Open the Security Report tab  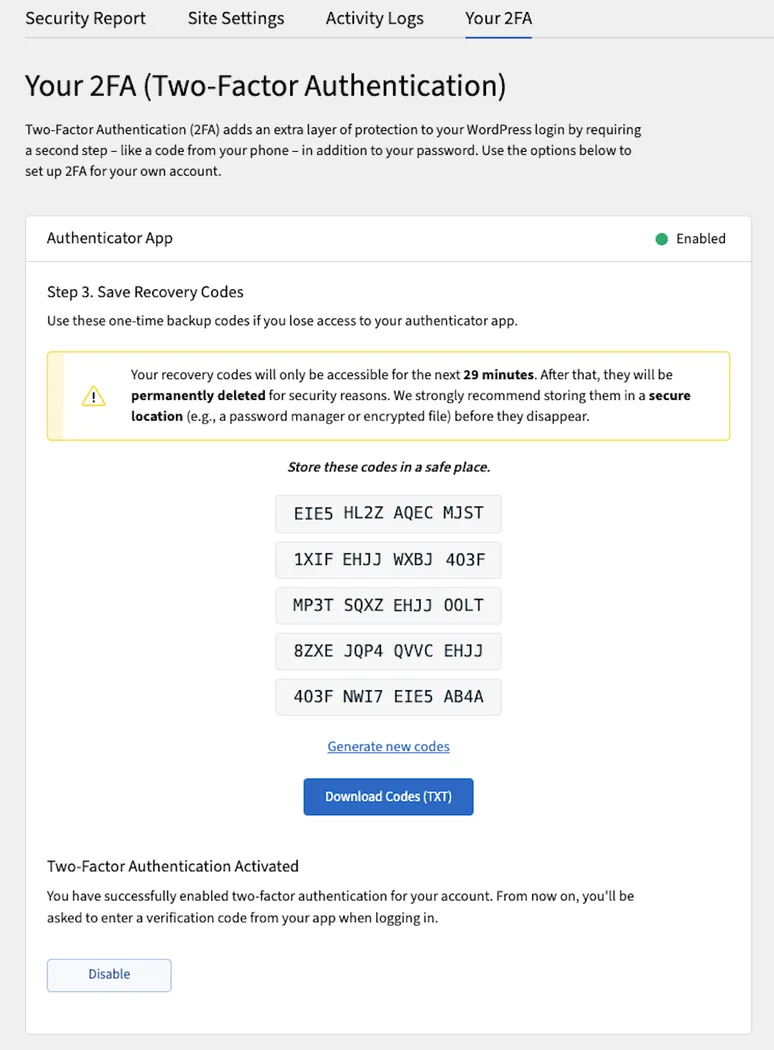click(x=85, y=18)
